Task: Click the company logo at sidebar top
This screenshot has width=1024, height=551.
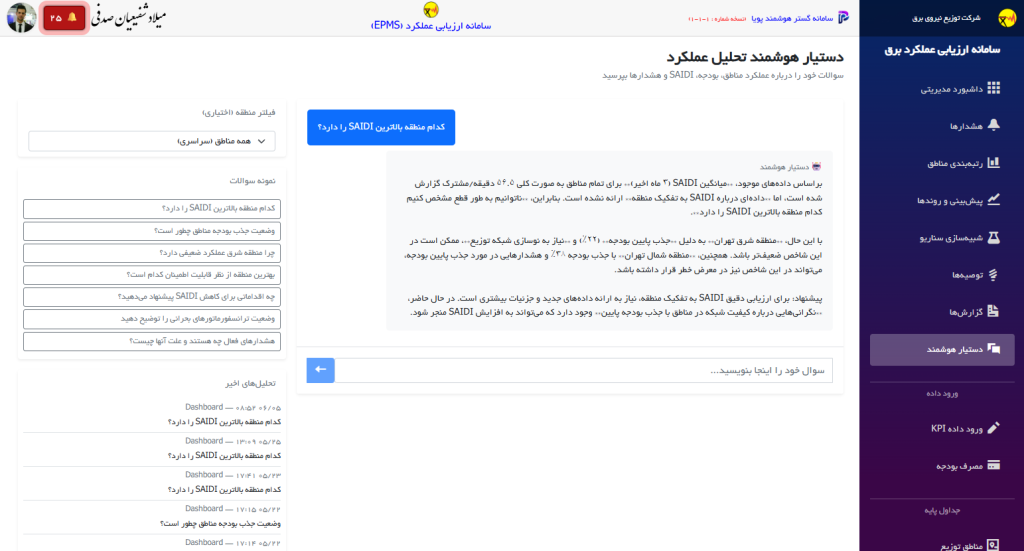Action: pyautogui.click(x=1006, y=18)
